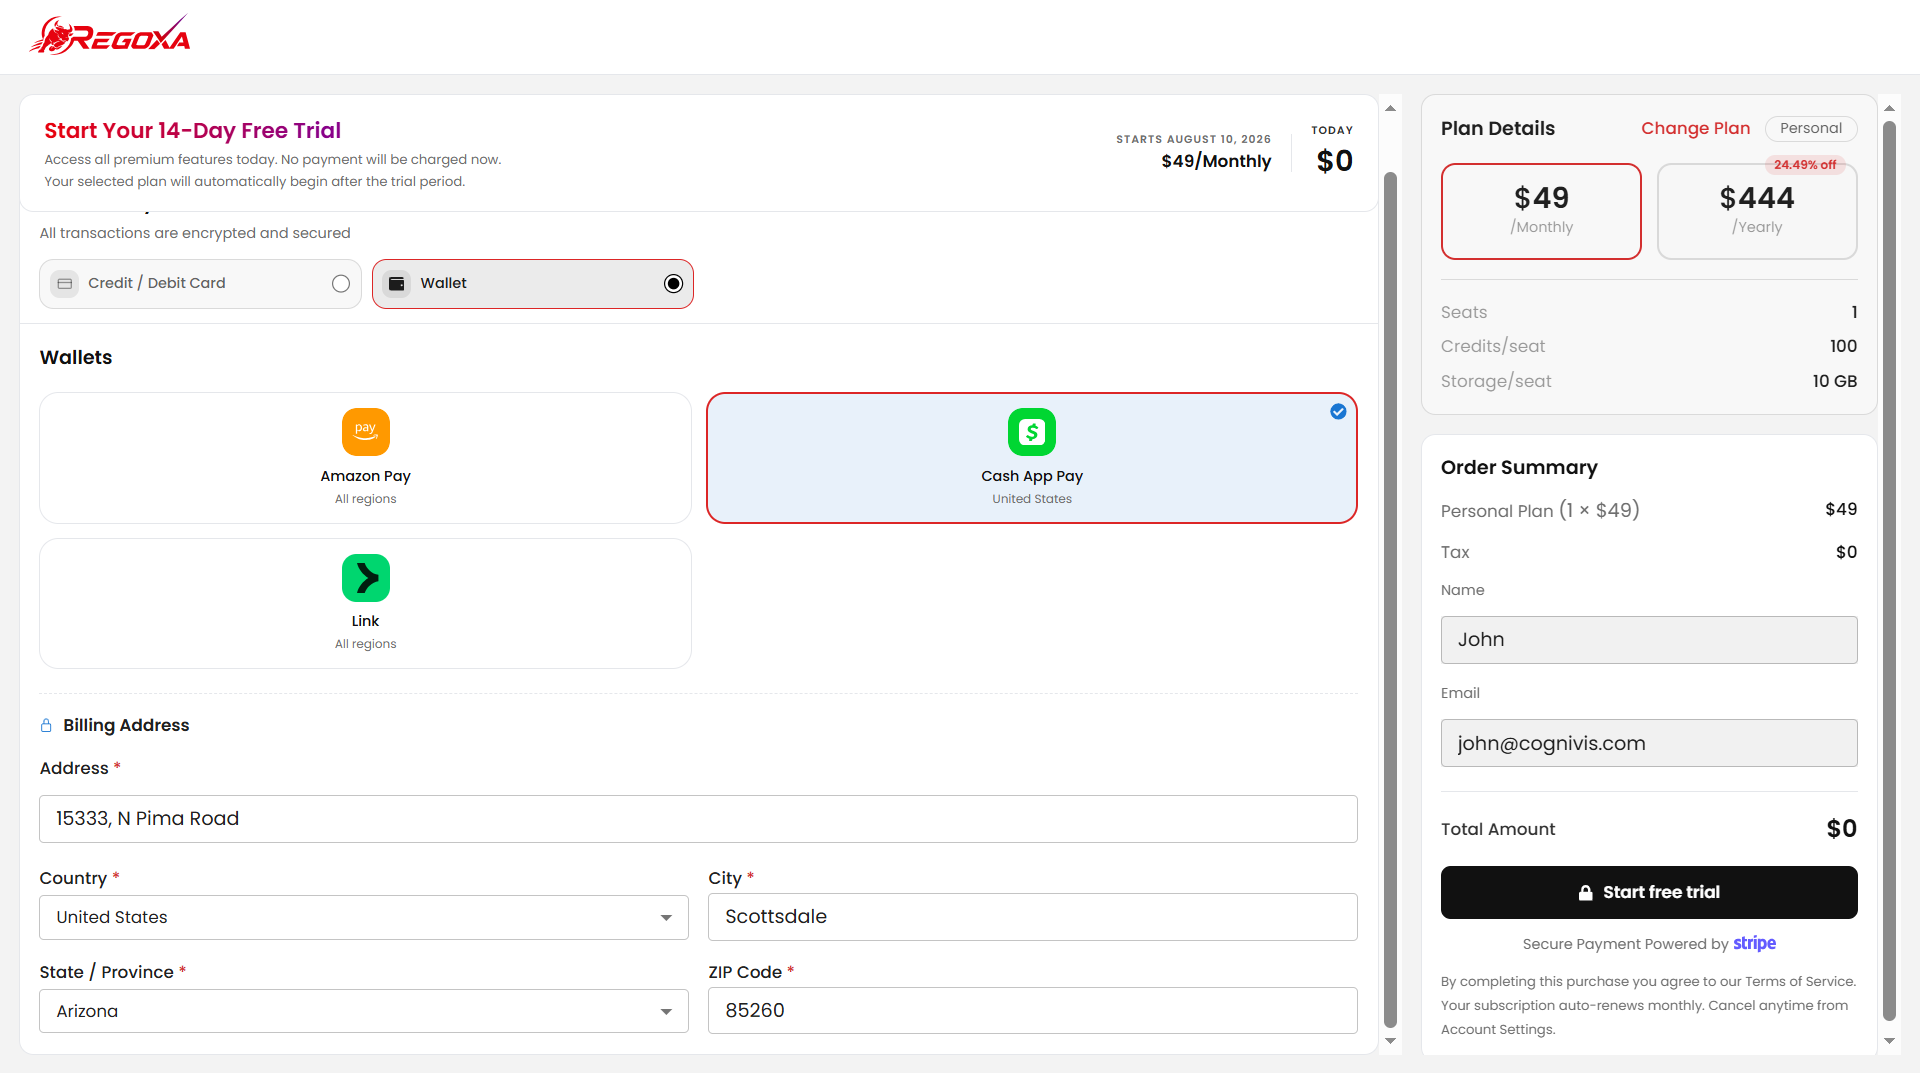Click the Personal Plan (1 × $49) line
Screen dimensions: 1920x1073
coord(1540,510)
